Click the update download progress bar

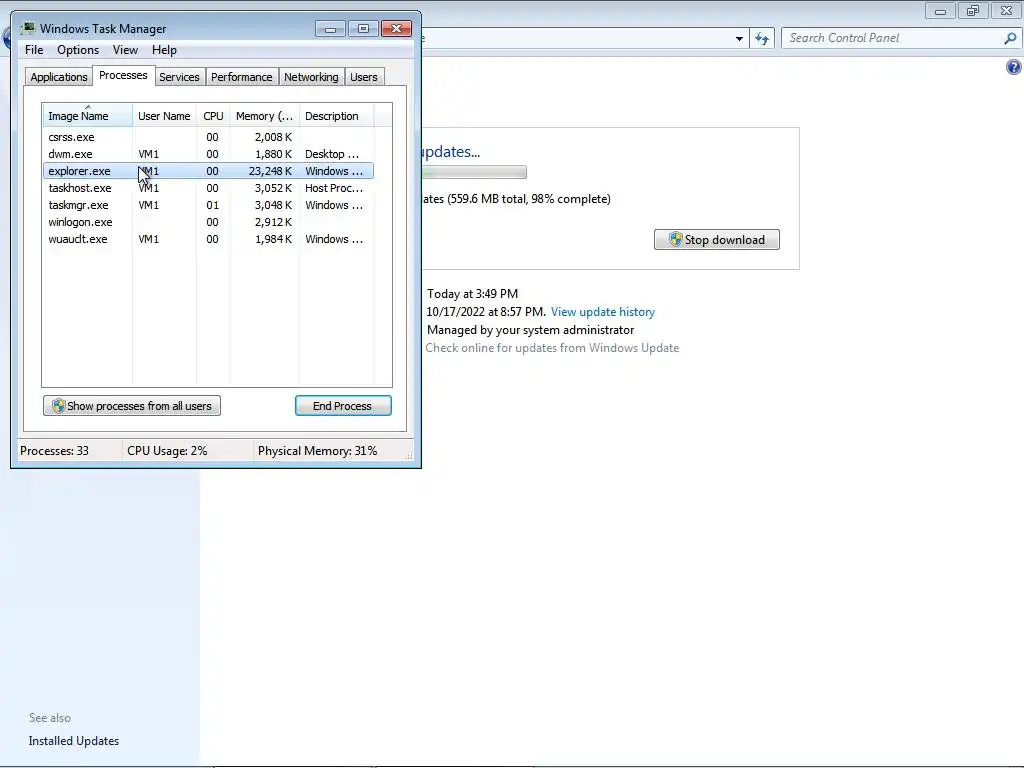(x=474, y=172)
